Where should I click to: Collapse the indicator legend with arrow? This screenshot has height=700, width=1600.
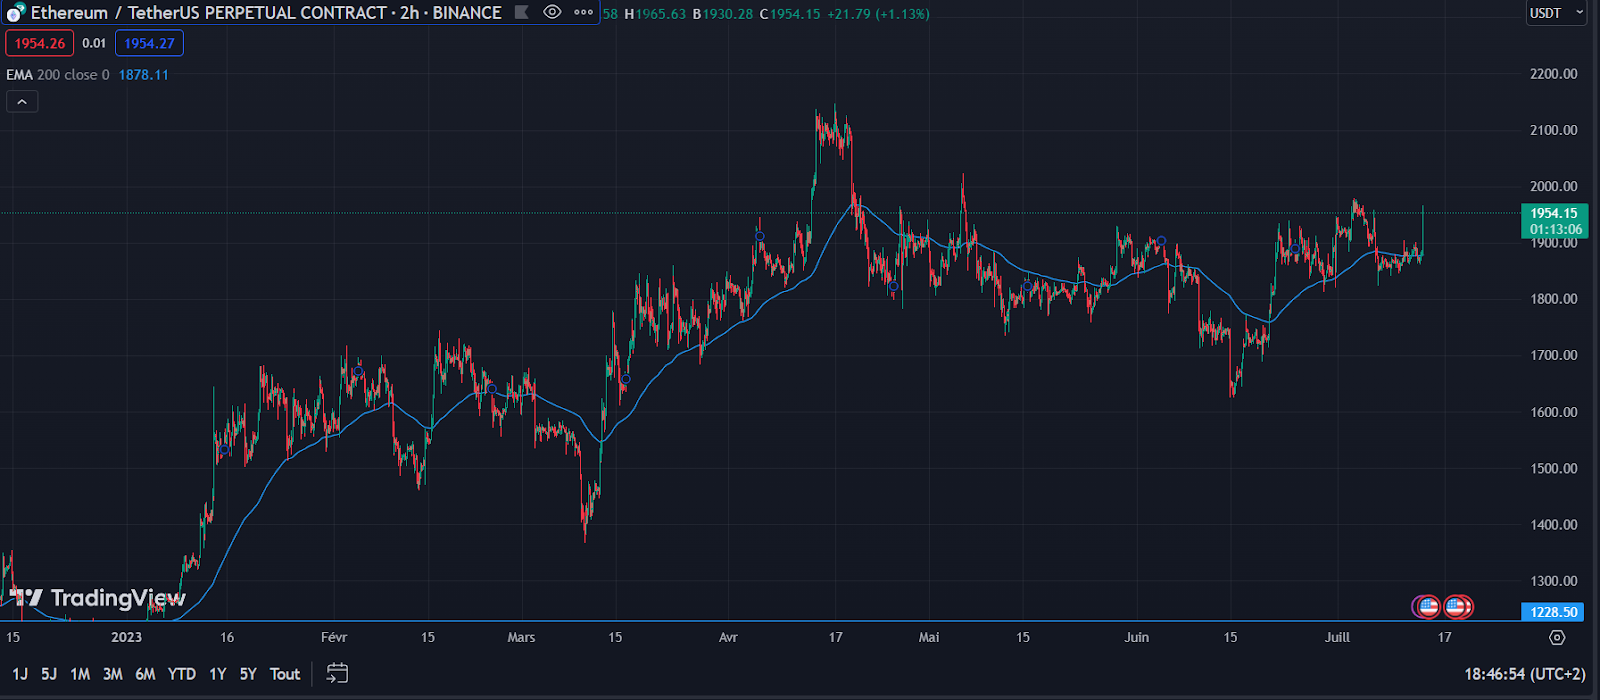tap(22, 101)
